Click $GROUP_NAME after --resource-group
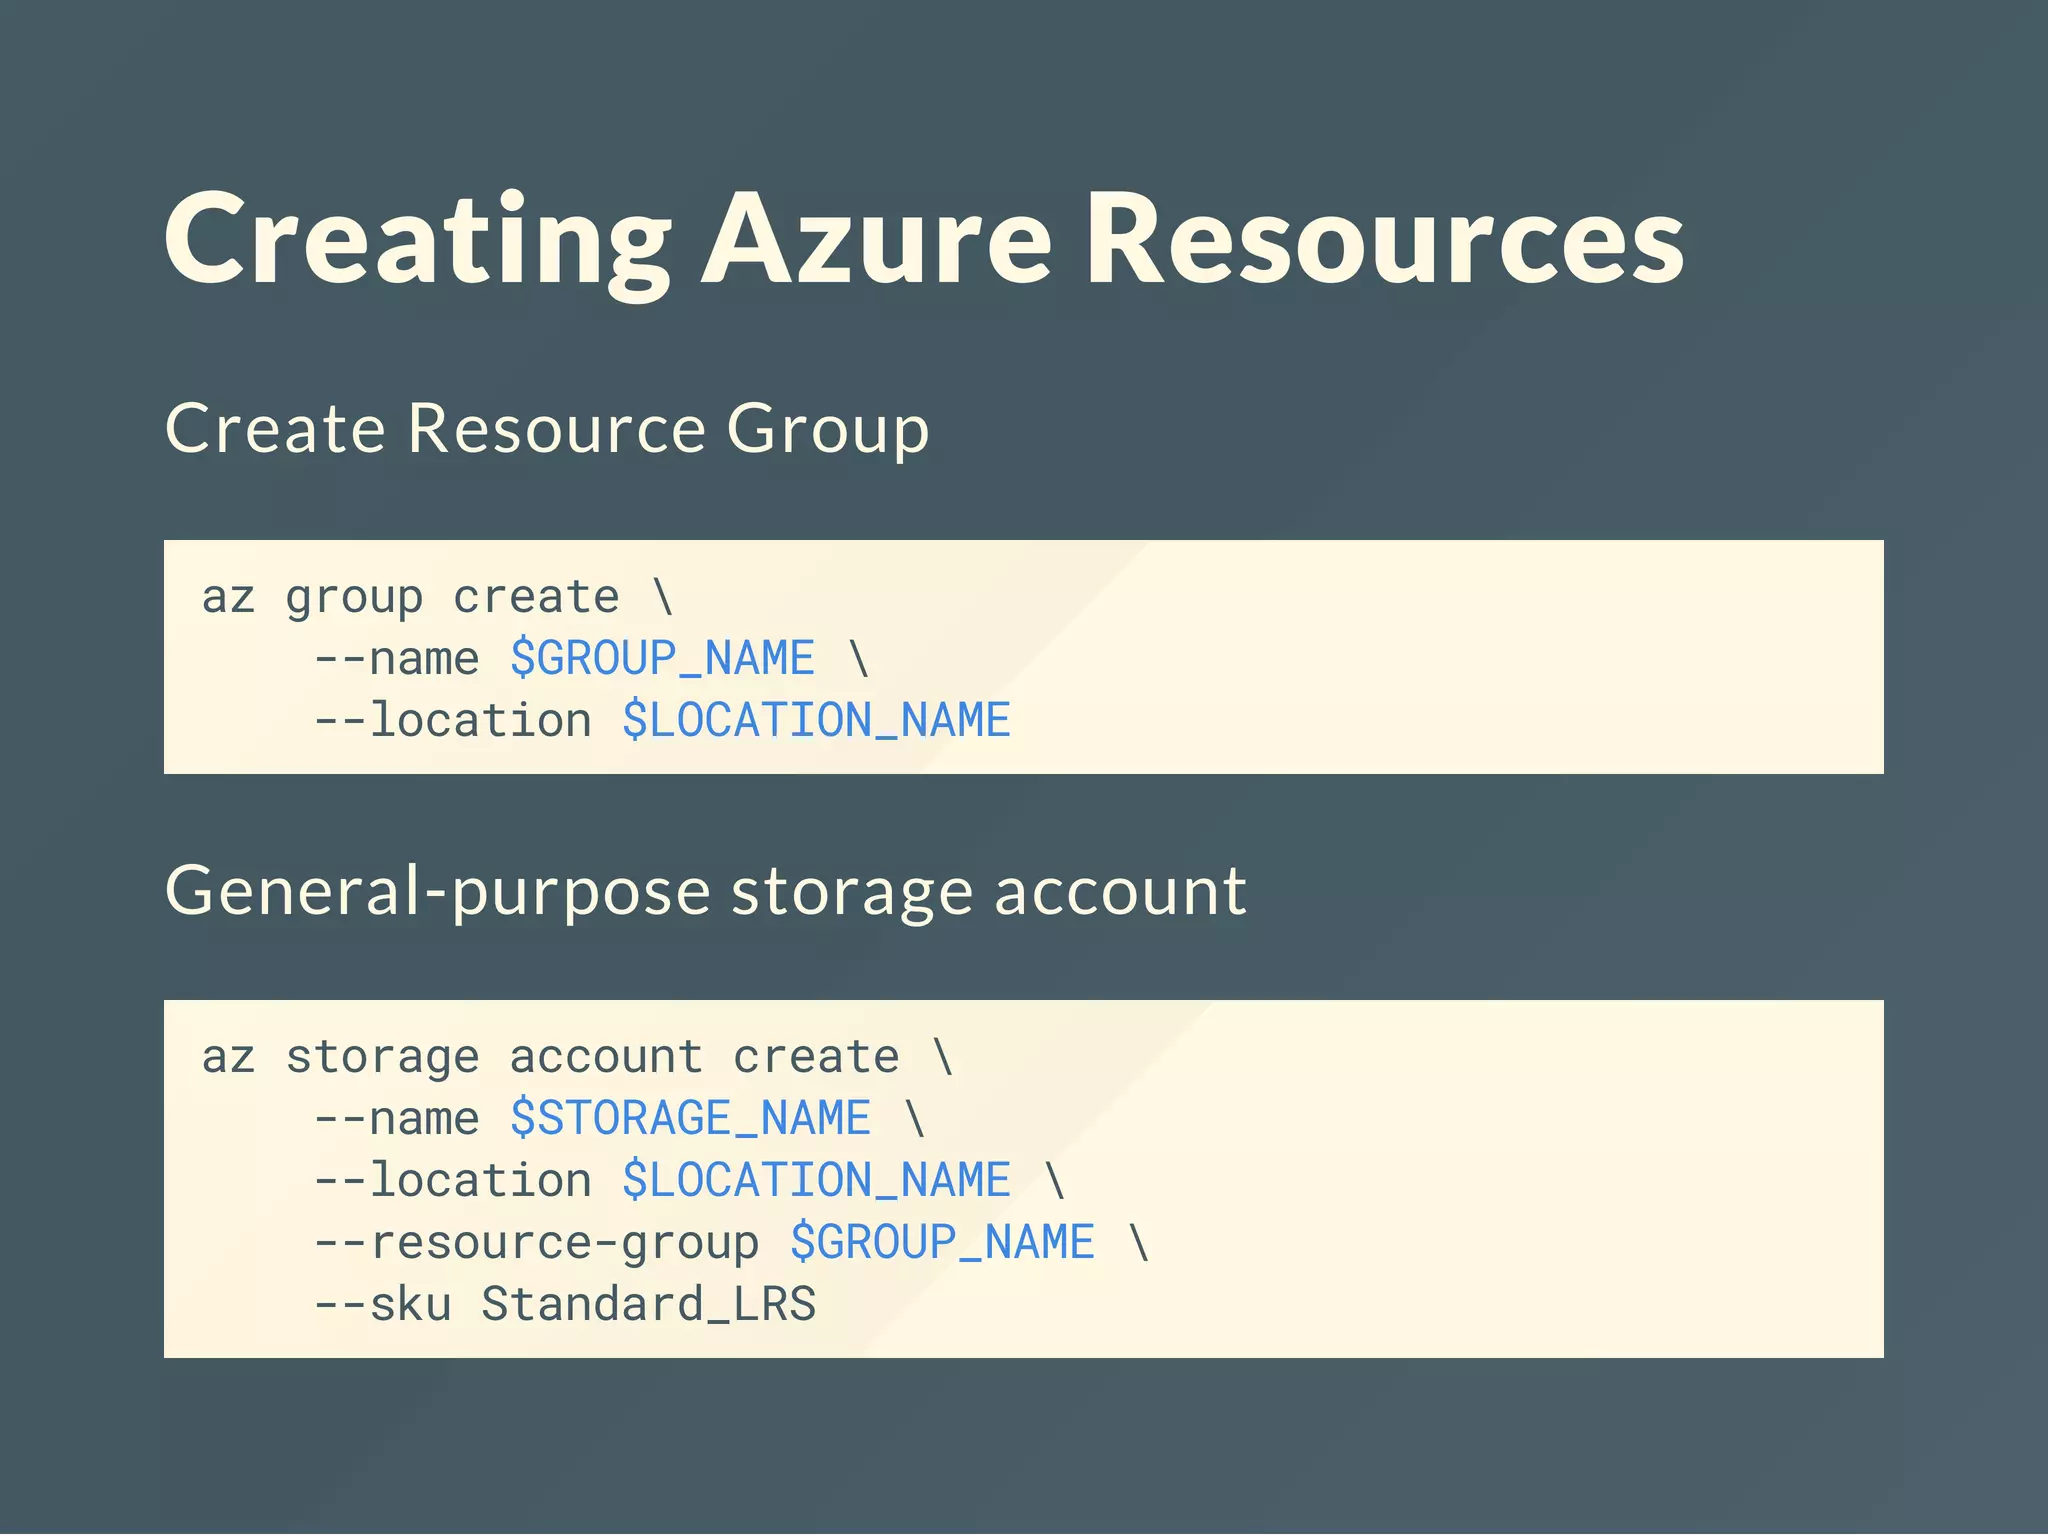 click(942, 1242)
